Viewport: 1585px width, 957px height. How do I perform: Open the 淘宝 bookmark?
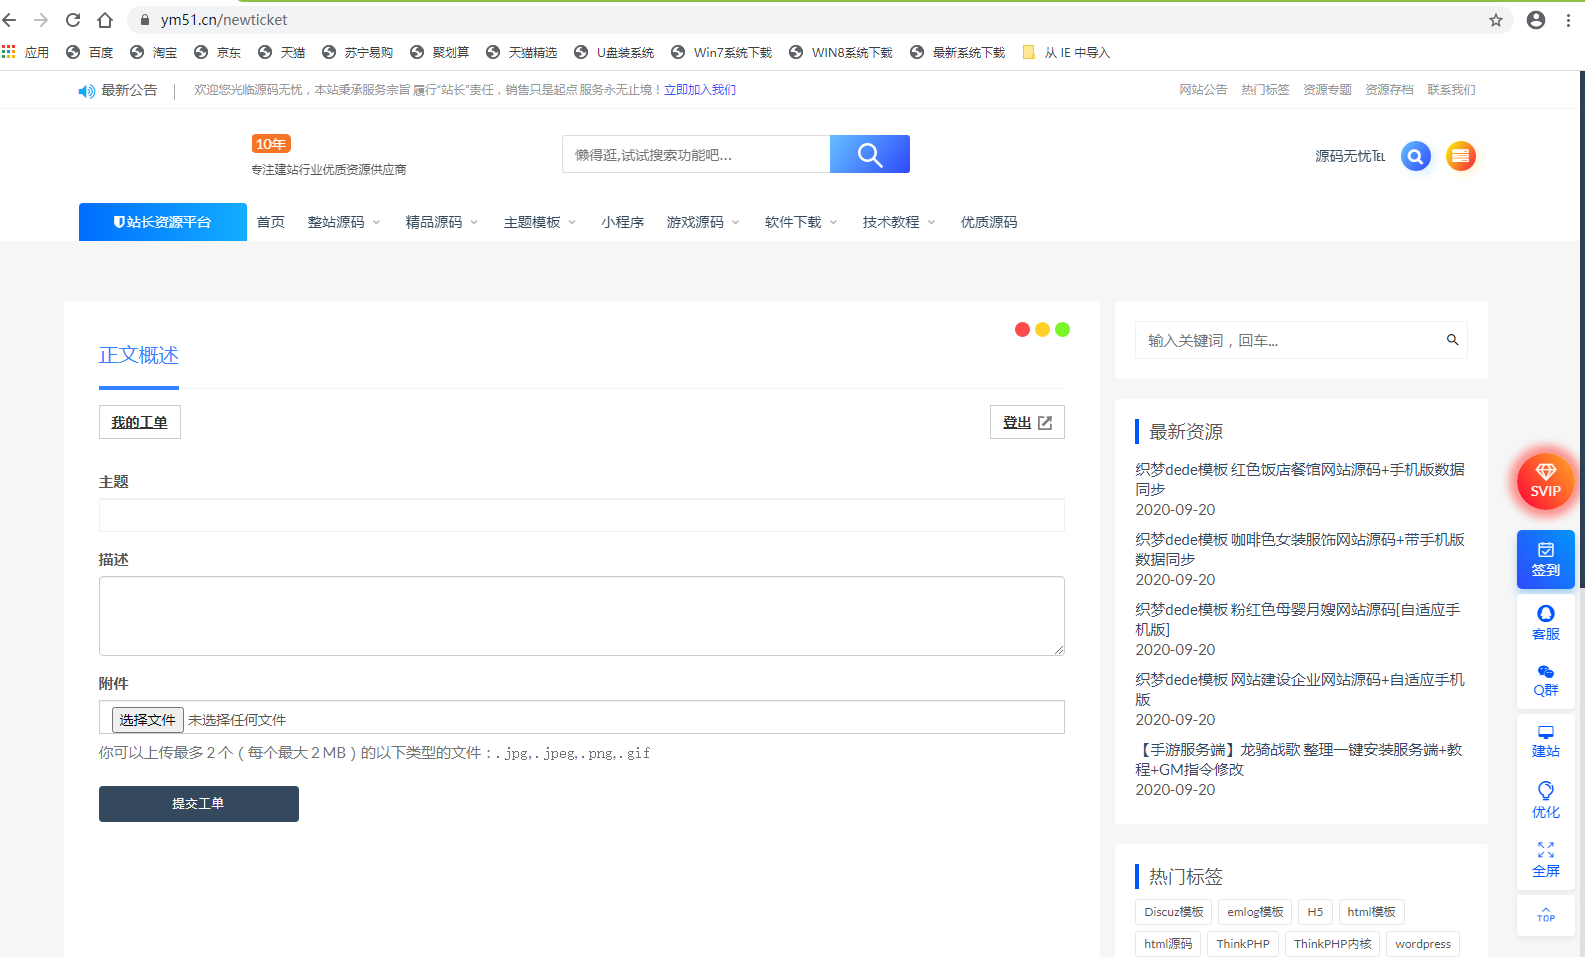[154, 52]
